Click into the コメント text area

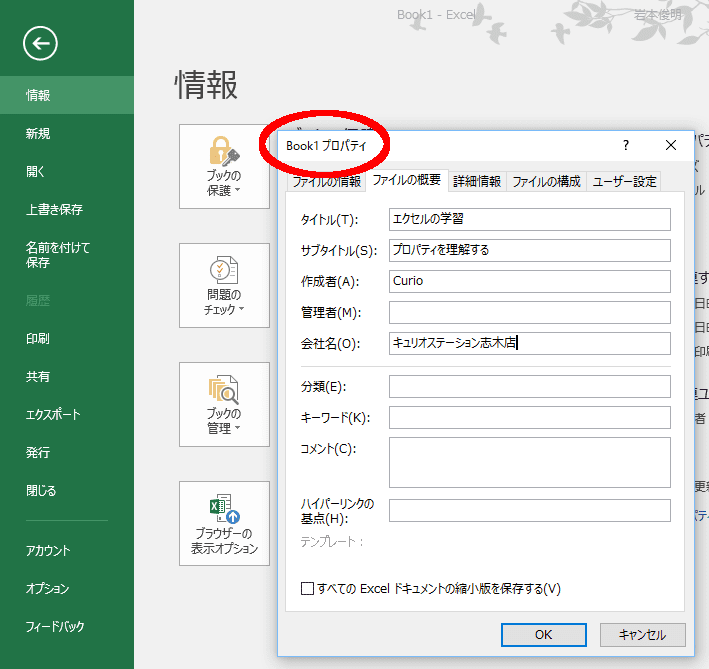point(529,462)
